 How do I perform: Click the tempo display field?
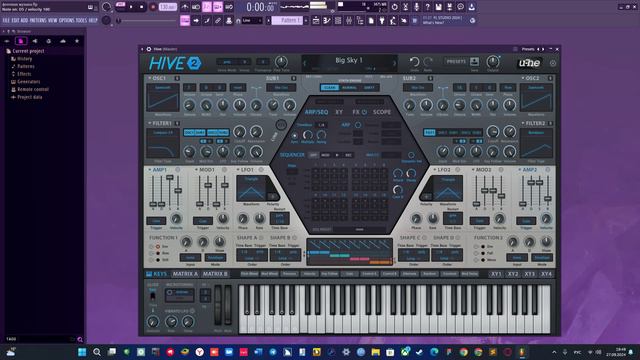pyautogui.click(x=168, y=7)
